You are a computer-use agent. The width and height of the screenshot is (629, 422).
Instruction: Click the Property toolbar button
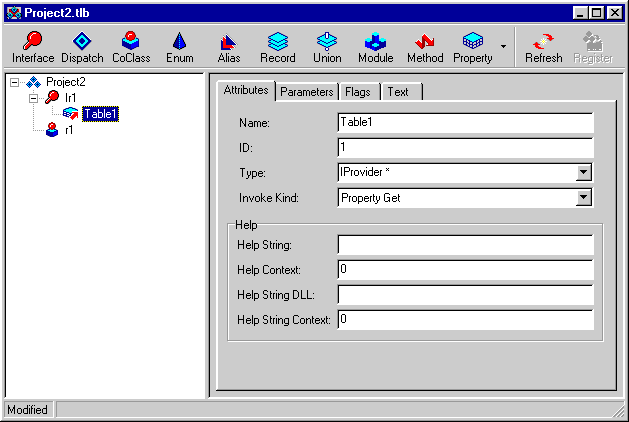click(x=473, y=47)
